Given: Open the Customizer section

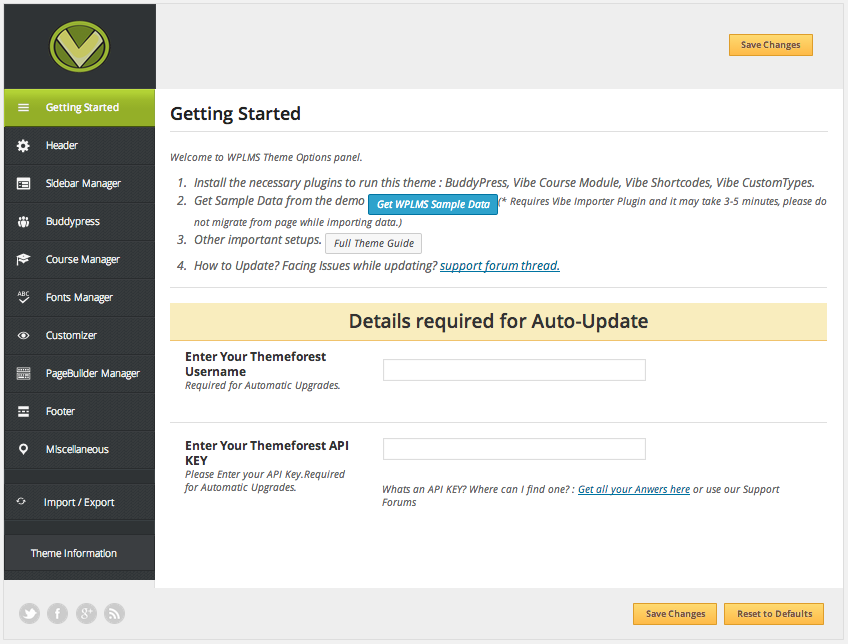Looking at the screenshot, I should click(x=80, y=336).
